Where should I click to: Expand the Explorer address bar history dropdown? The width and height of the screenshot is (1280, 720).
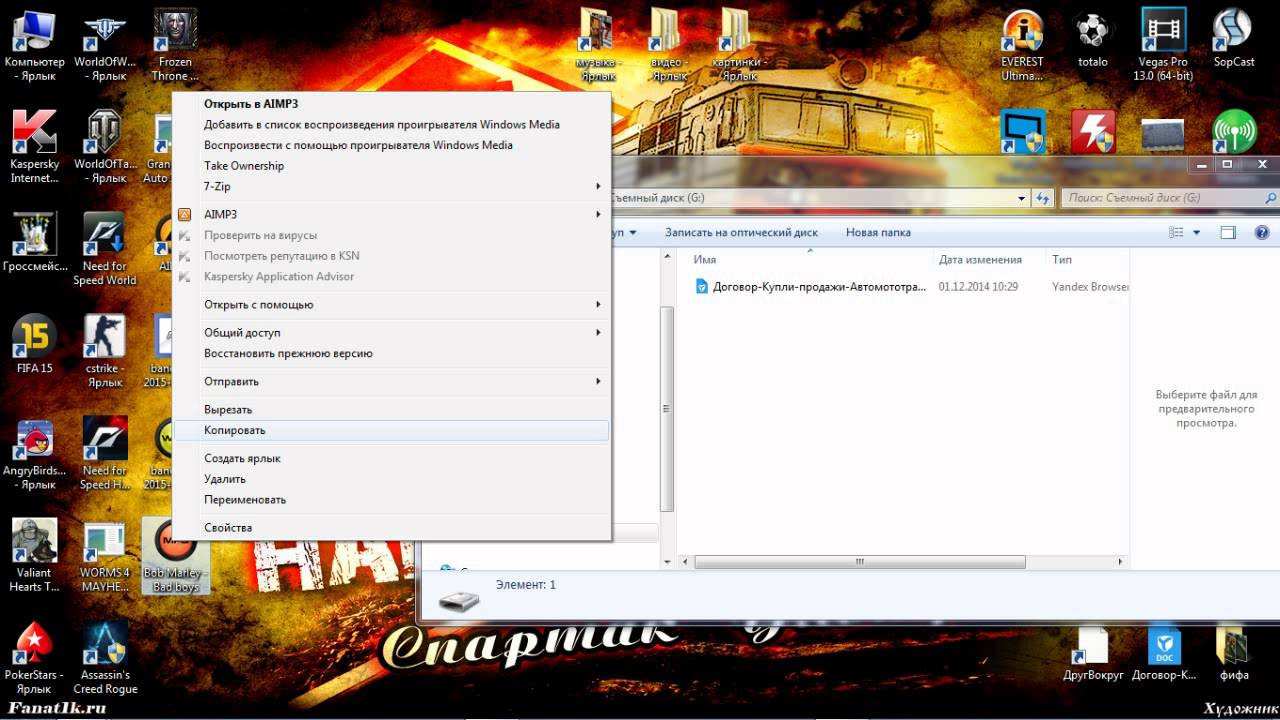[x=1021, y=198]
